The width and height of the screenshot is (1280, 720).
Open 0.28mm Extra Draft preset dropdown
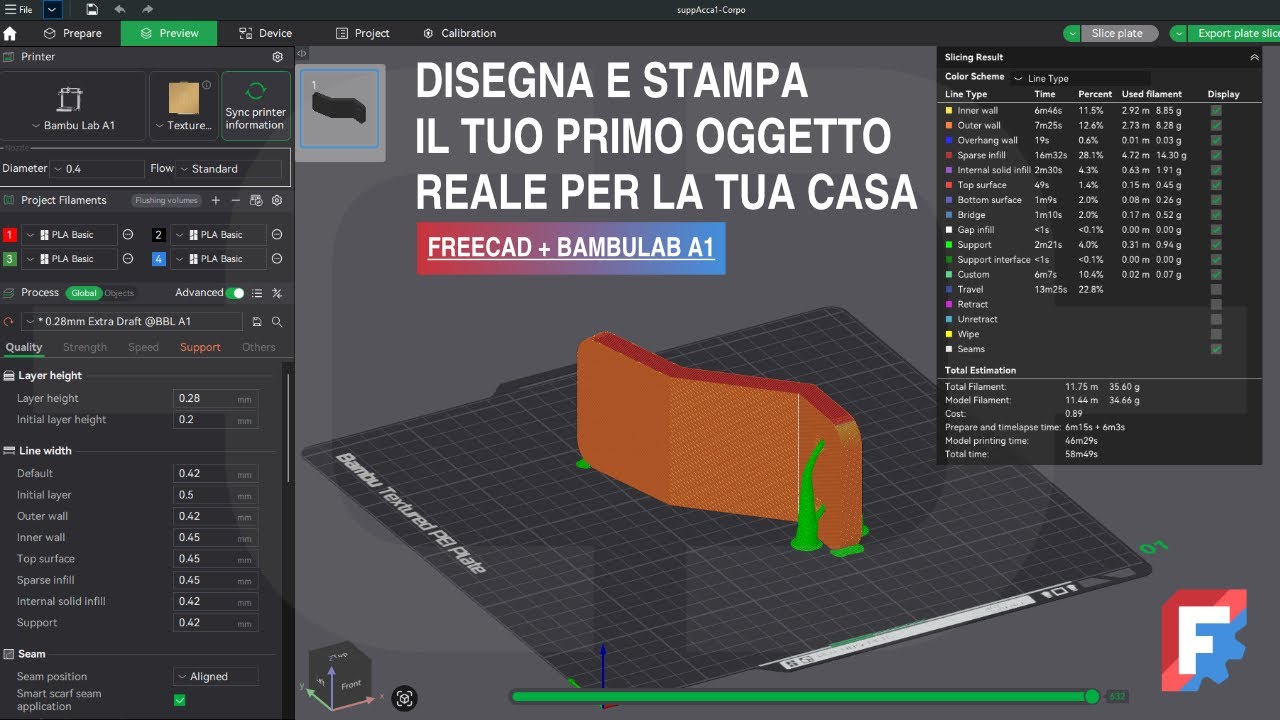(x=132, y=322)
